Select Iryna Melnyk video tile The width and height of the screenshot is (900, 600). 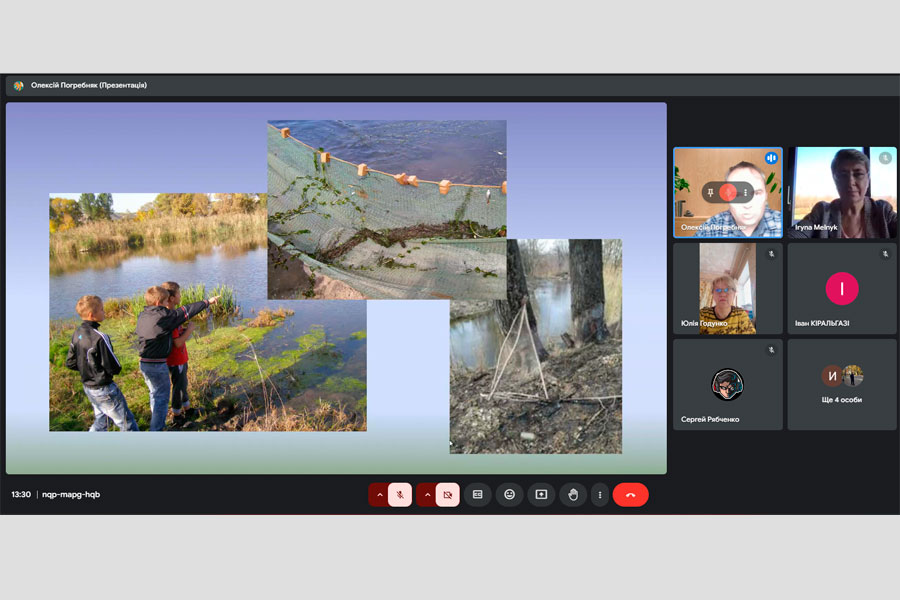(x=843, y=192)
